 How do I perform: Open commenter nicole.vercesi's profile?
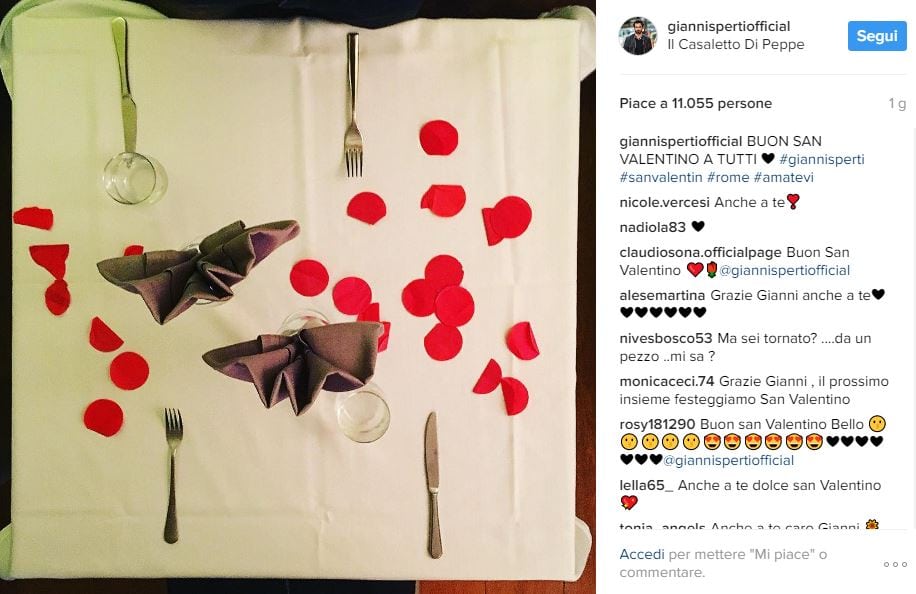pyautogui.click(x=664, y=203)
